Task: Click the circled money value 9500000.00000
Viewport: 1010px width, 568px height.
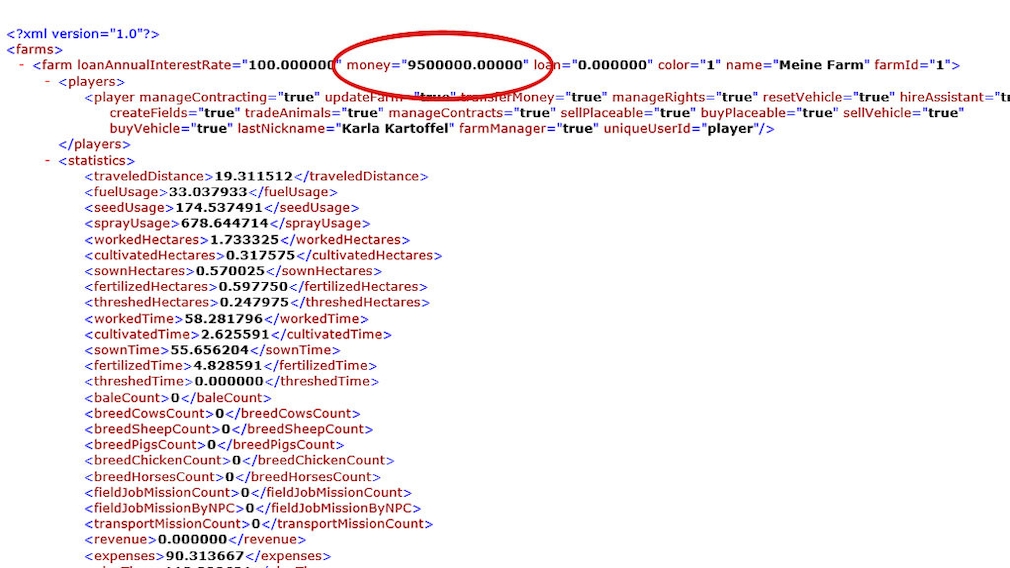Action: point(465,65)
